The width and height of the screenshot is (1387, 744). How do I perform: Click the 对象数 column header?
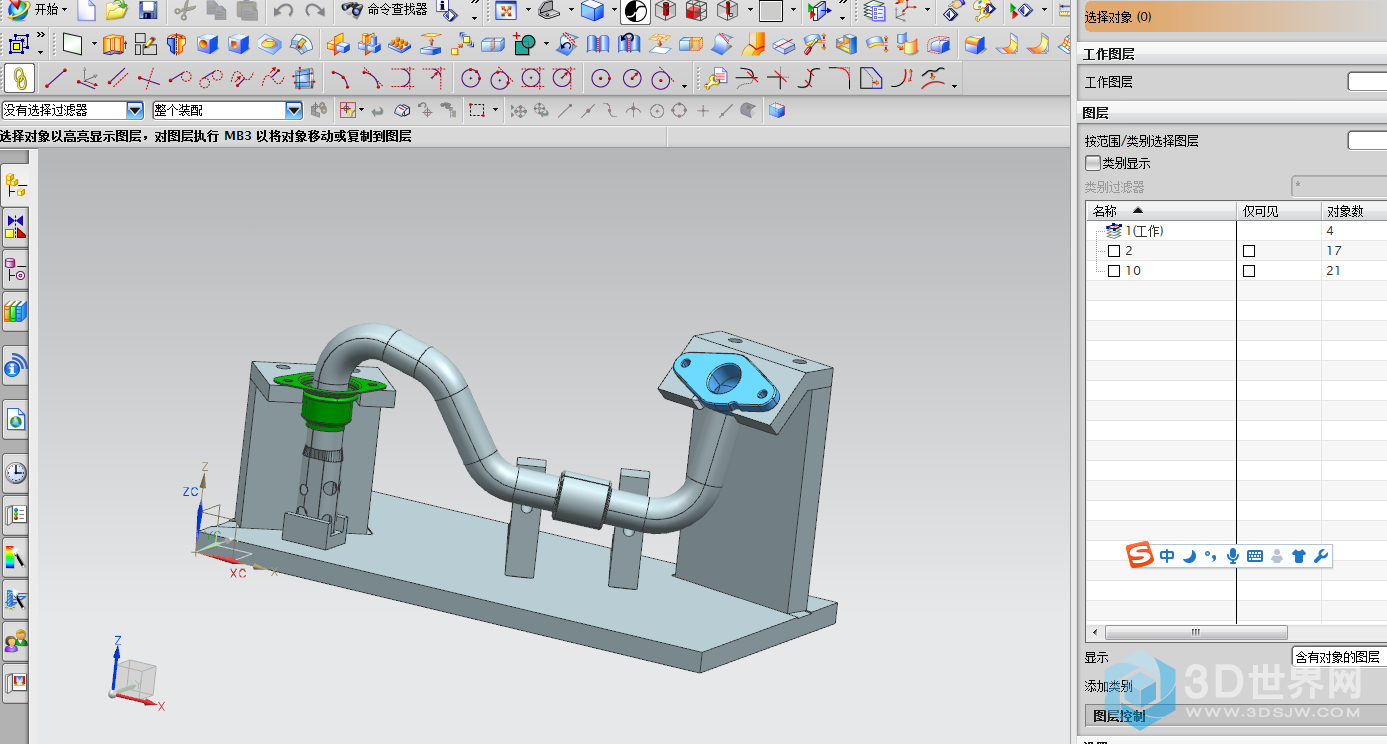click(x=1354, y=211)
